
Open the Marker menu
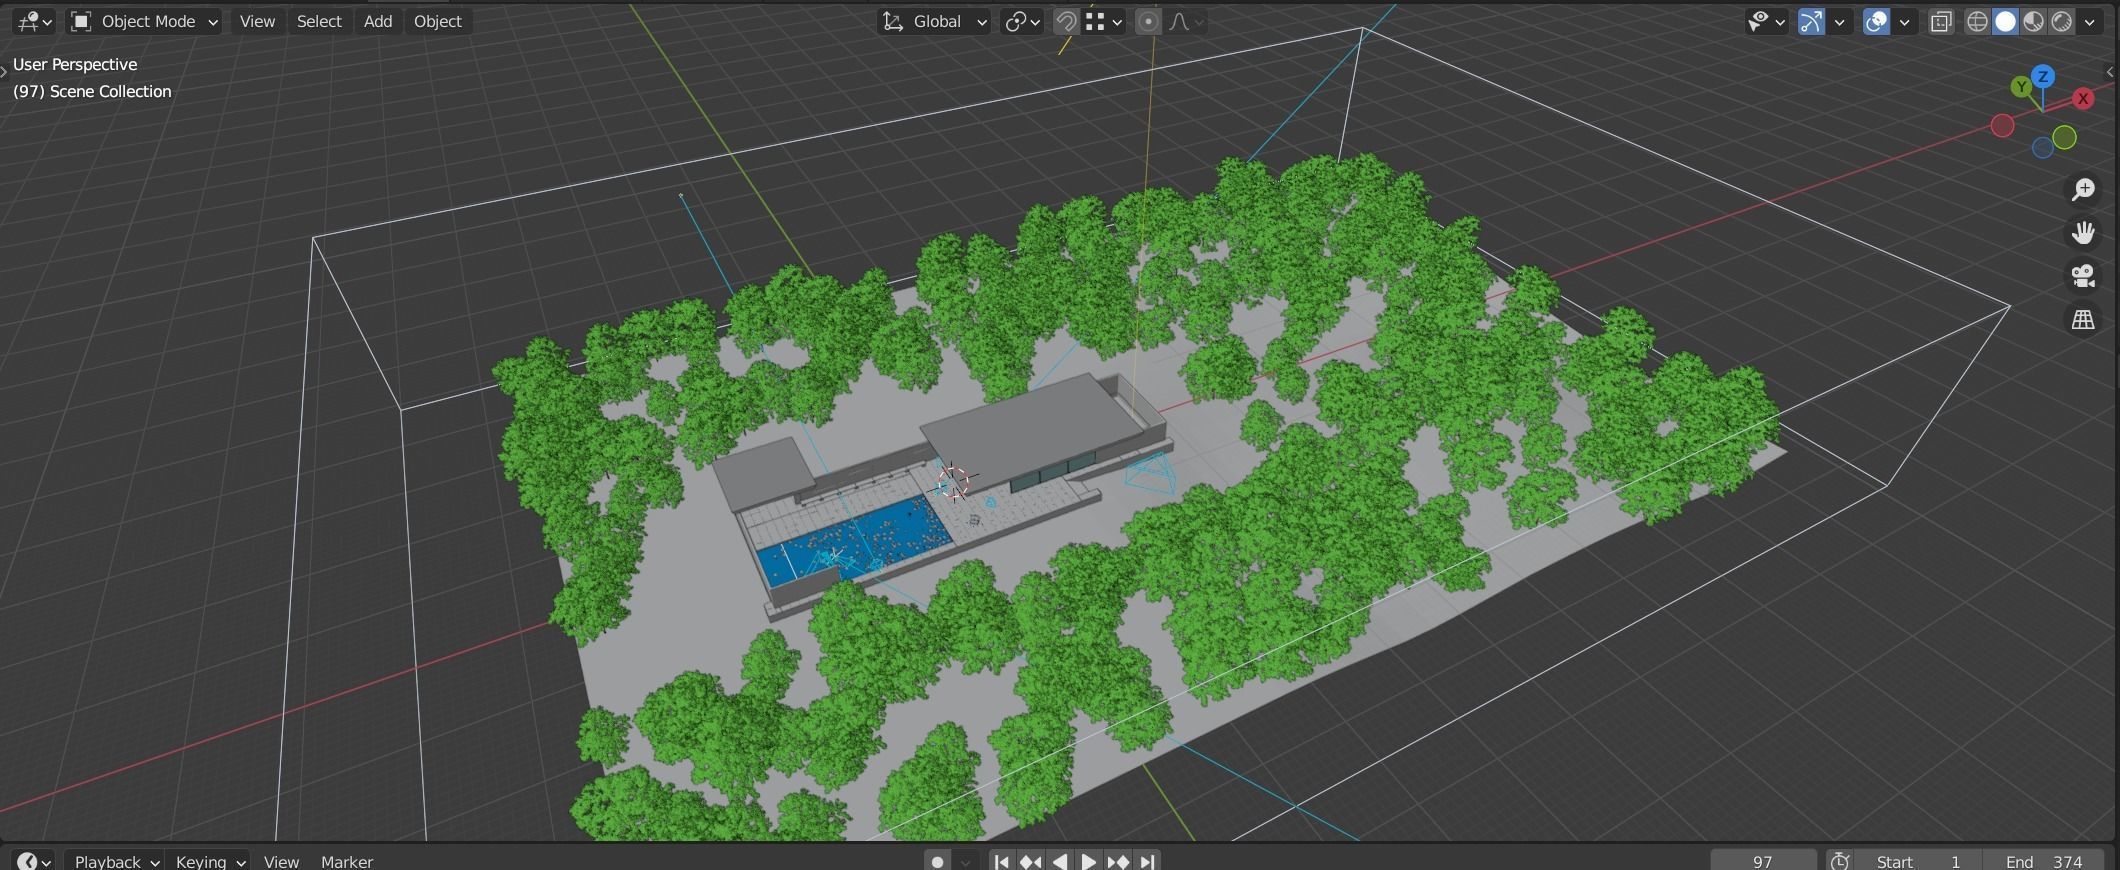pos(347,861)
